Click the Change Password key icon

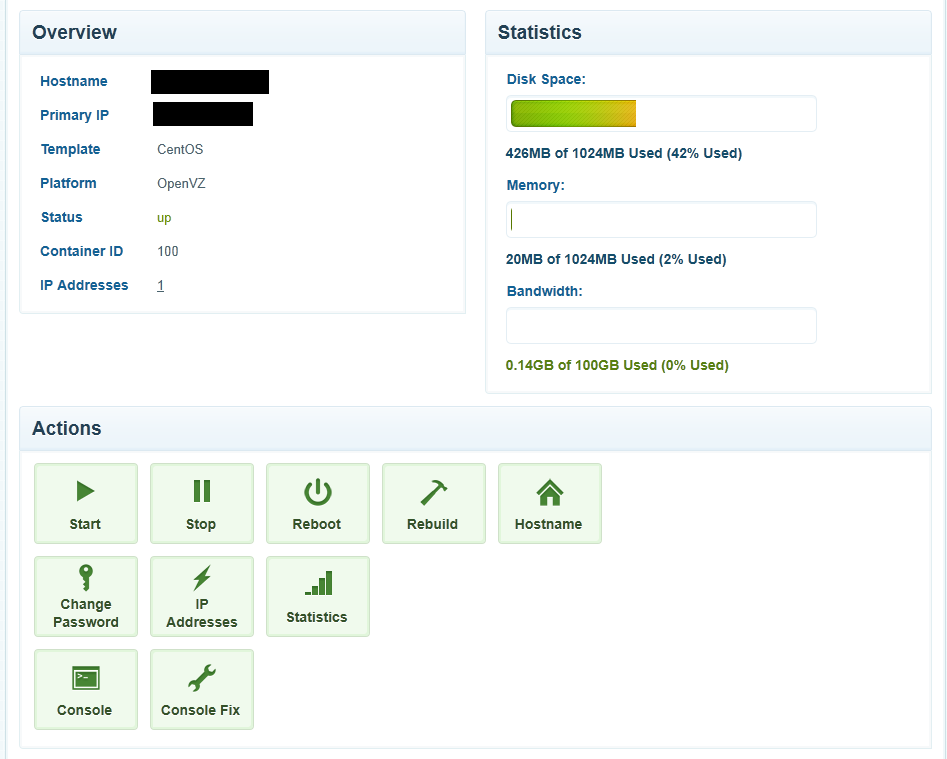[85, 578]
